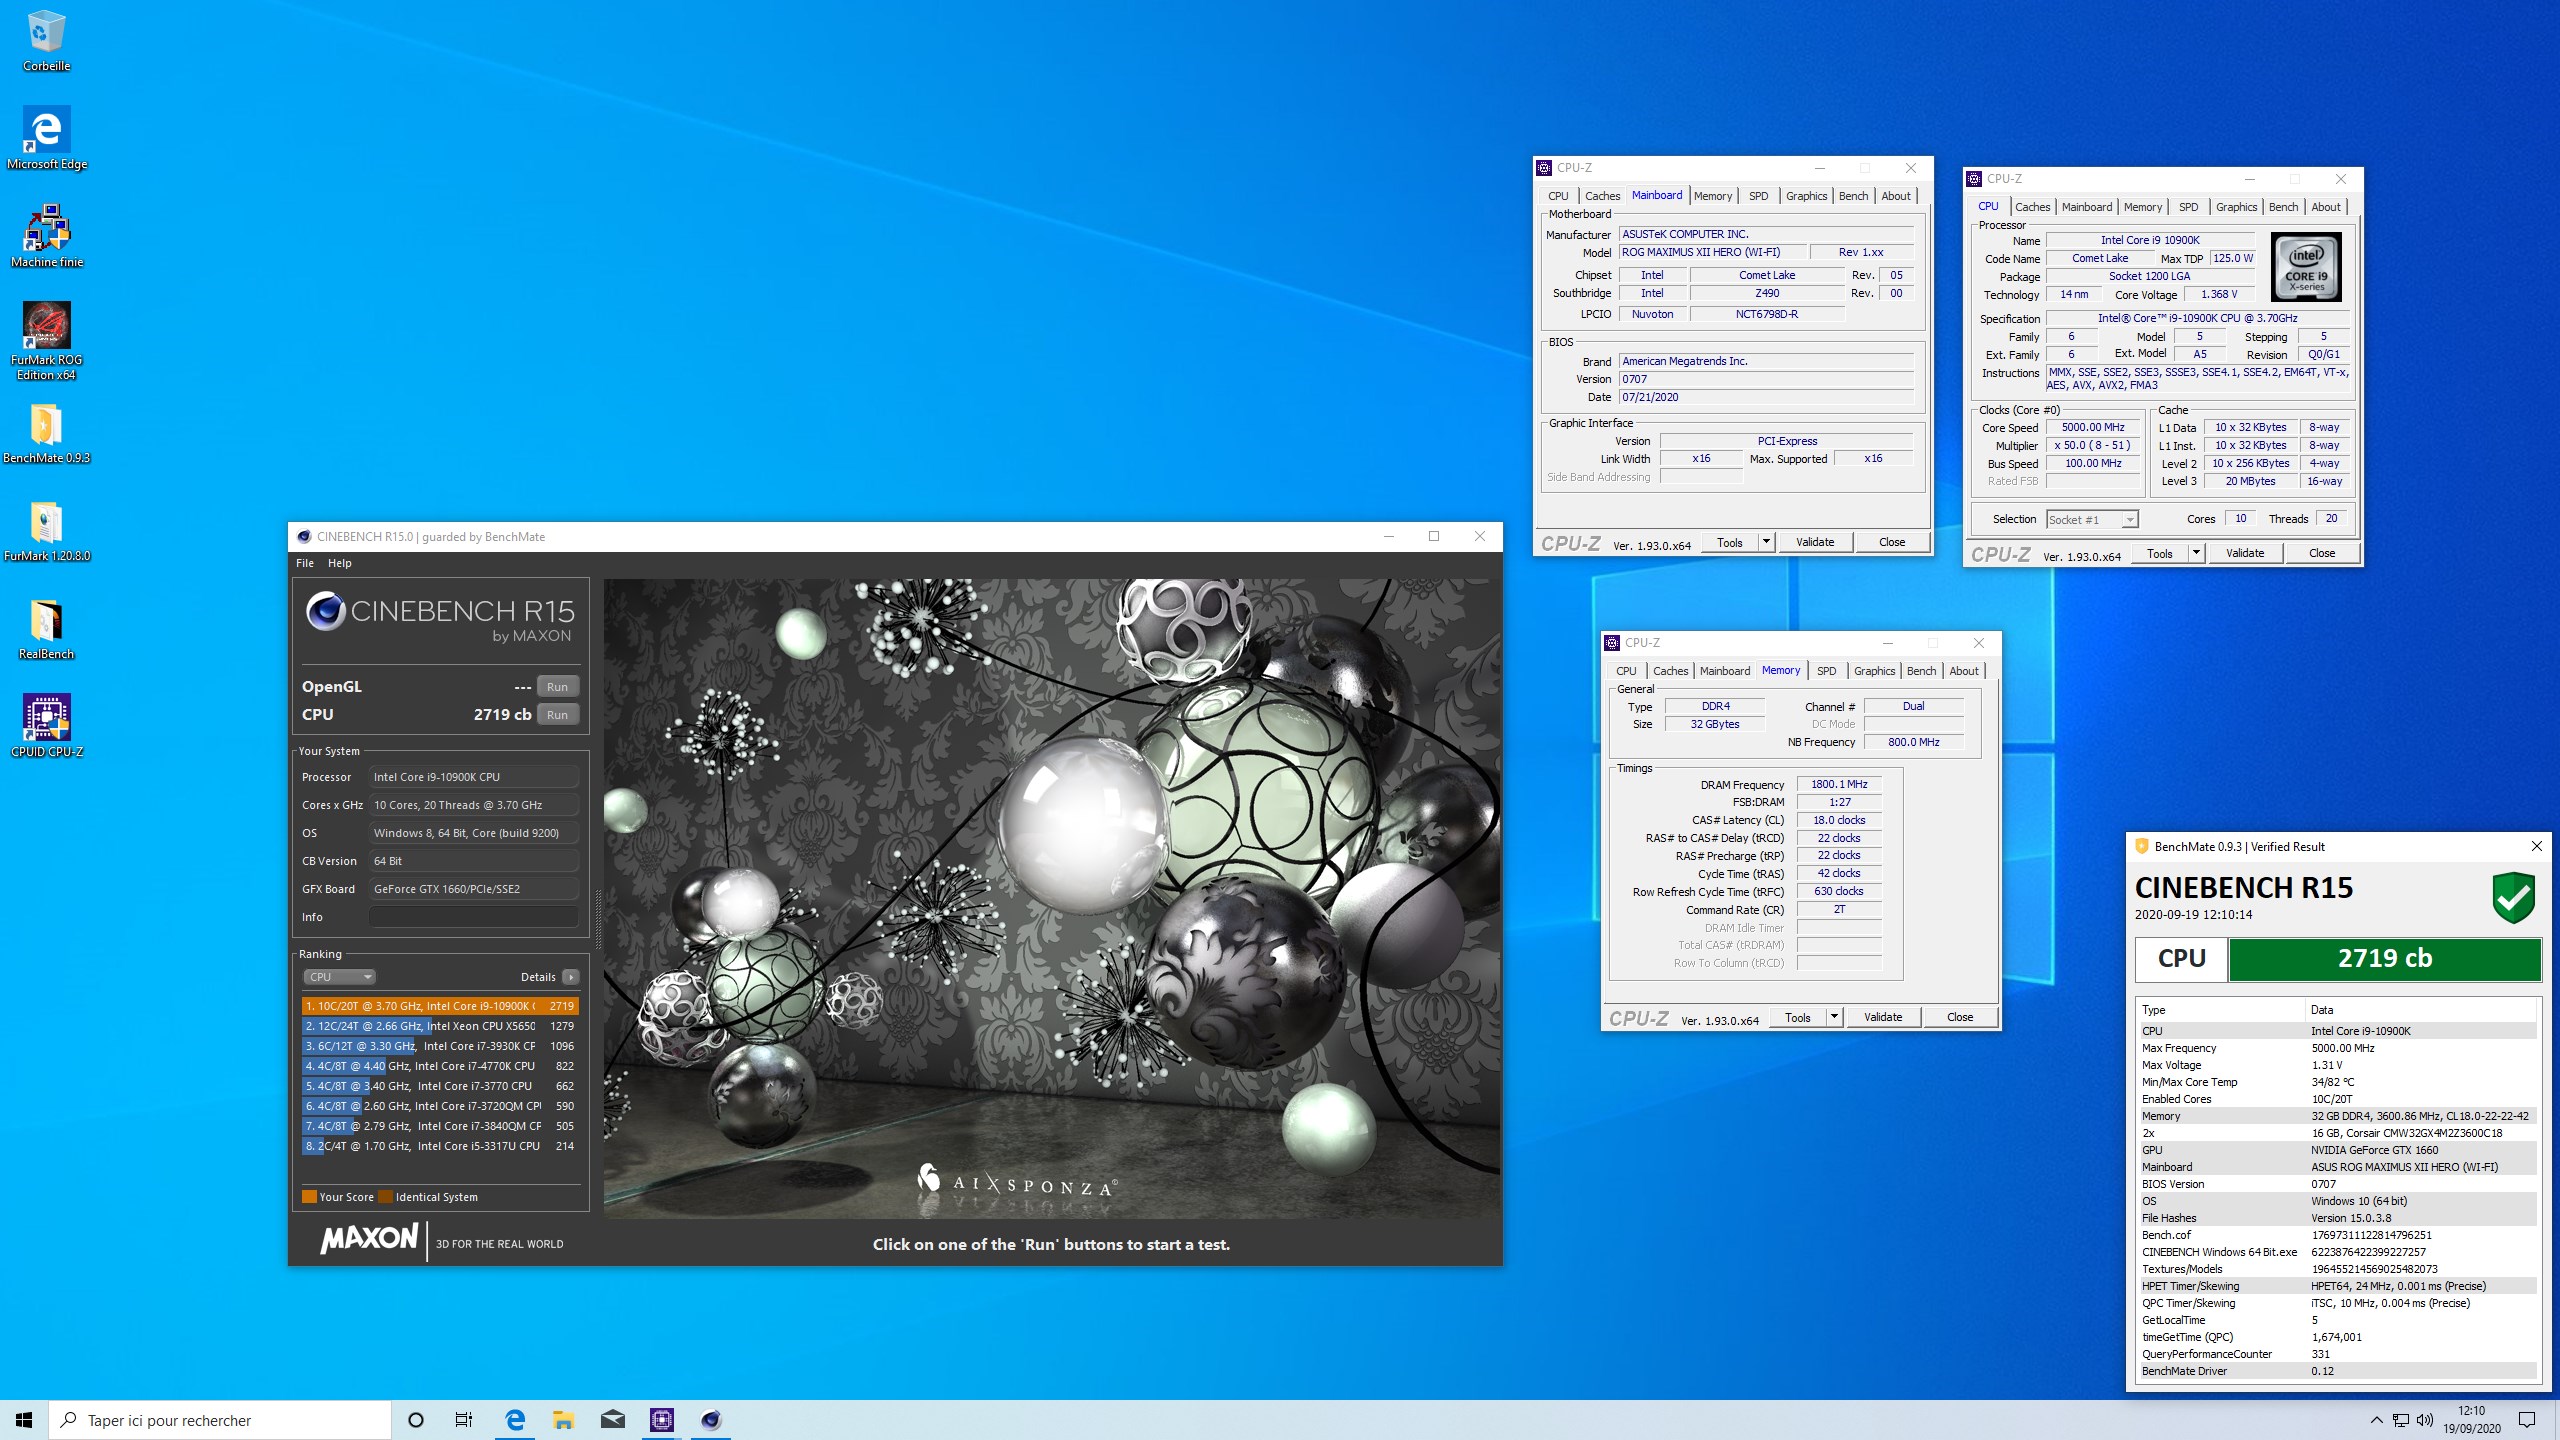2560x1440 pixels.
Task: Switch to SPD tab in Memory CPU-Z window
Action: (x=1826, y=671)
